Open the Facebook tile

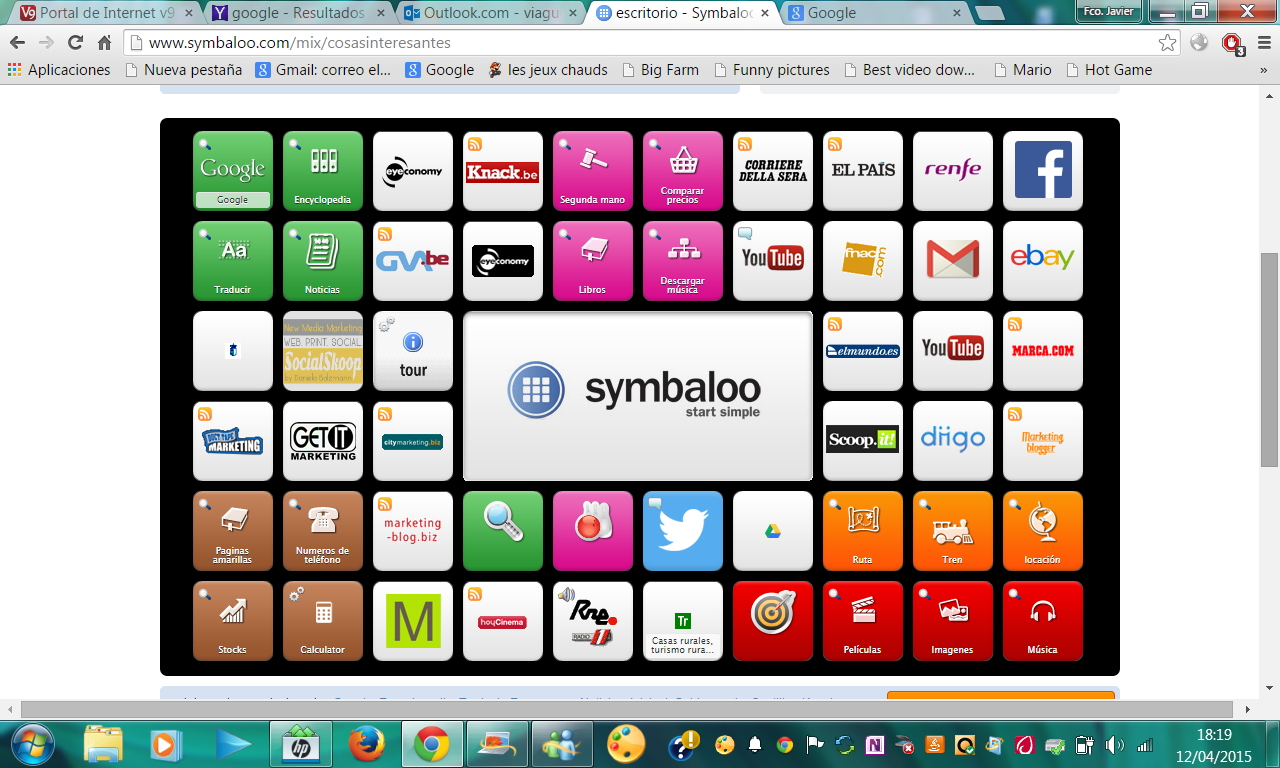pyautogui.click(x=1042, y=171)
